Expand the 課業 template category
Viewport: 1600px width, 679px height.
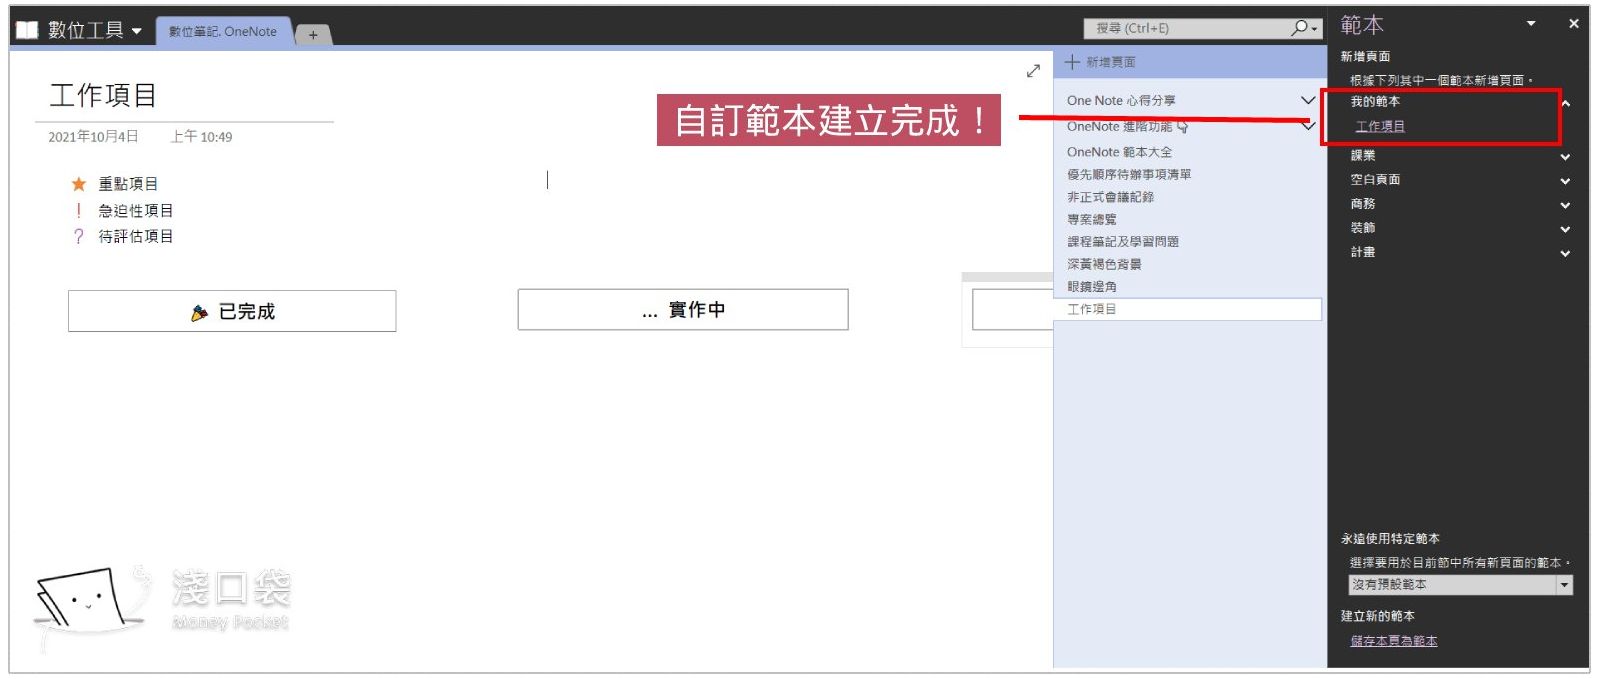[1565, 156]
